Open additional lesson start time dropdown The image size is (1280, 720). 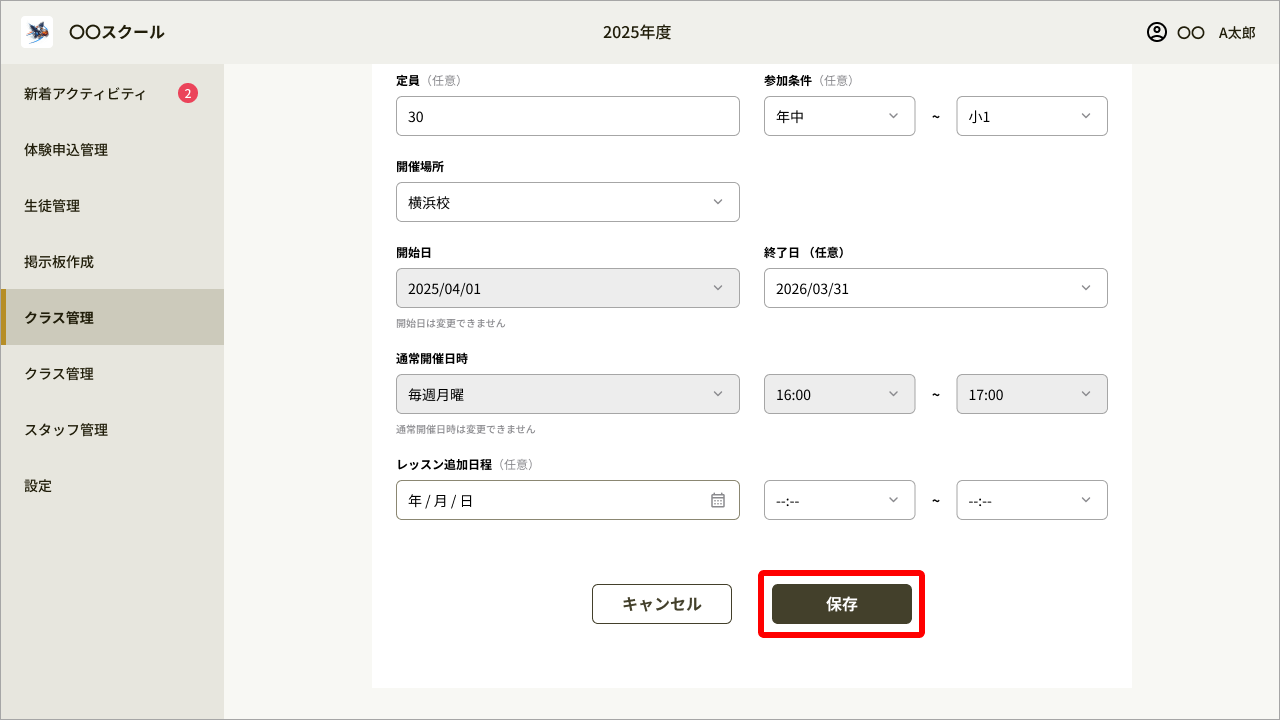point(839,500)
